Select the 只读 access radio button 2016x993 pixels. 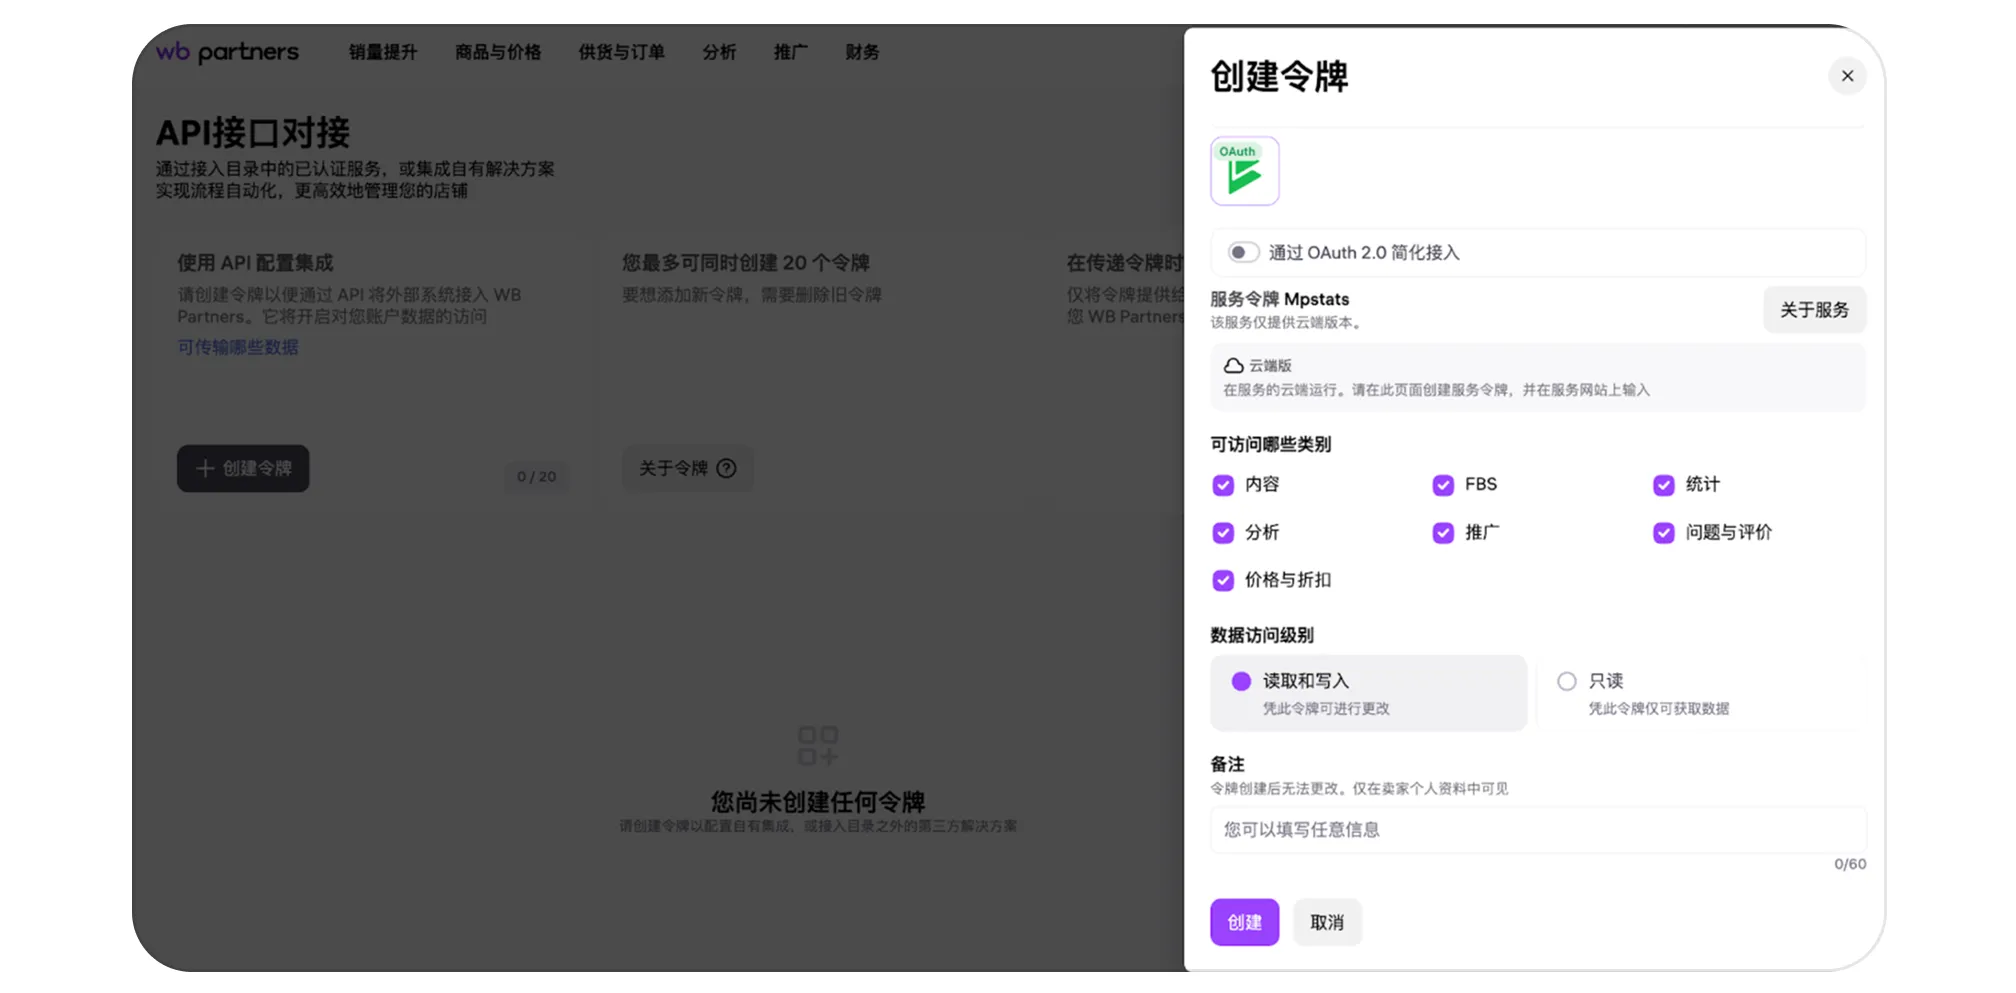[1567, 680]
